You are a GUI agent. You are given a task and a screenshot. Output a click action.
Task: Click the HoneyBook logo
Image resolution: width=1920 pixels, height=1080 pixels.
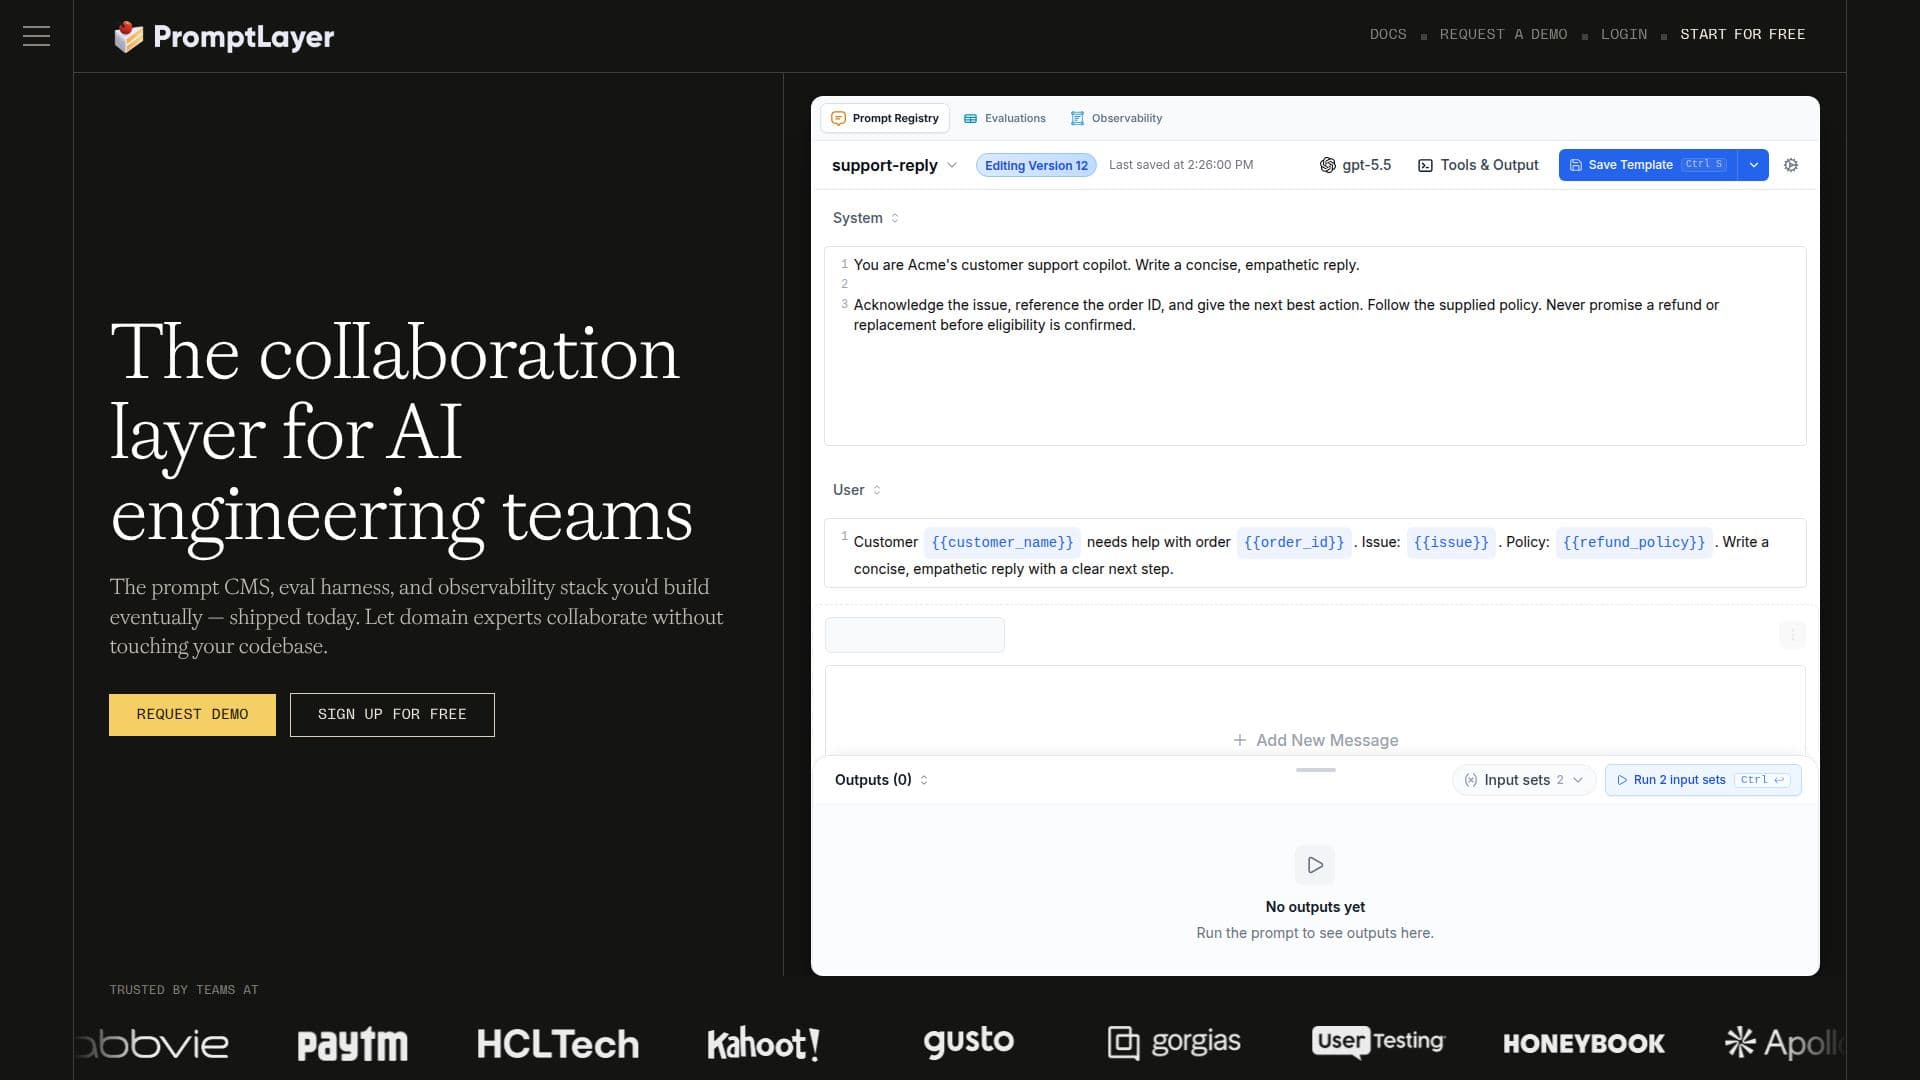click(1583, 1044)
